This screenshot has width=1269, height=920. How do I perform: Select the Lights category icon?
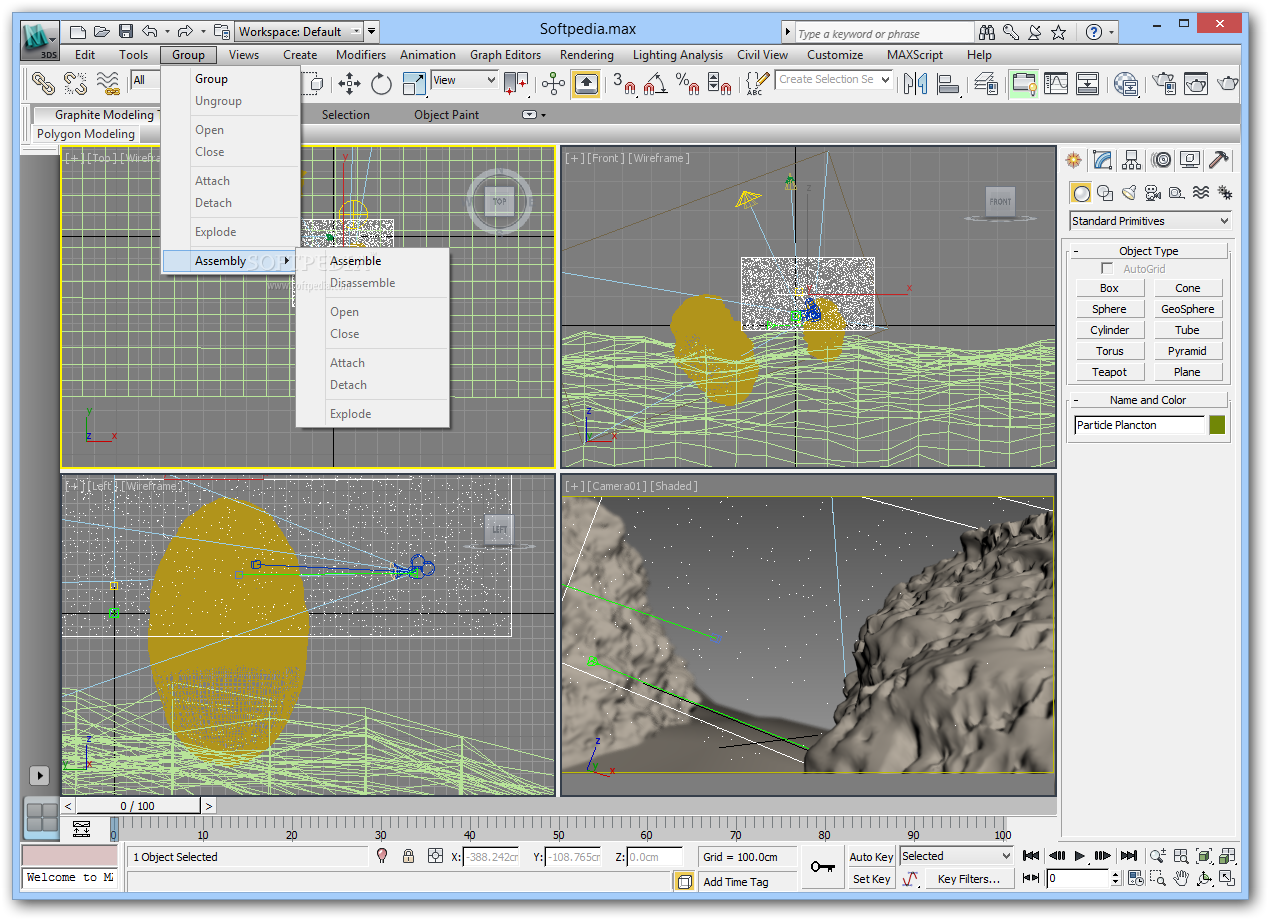(1129, 193)
